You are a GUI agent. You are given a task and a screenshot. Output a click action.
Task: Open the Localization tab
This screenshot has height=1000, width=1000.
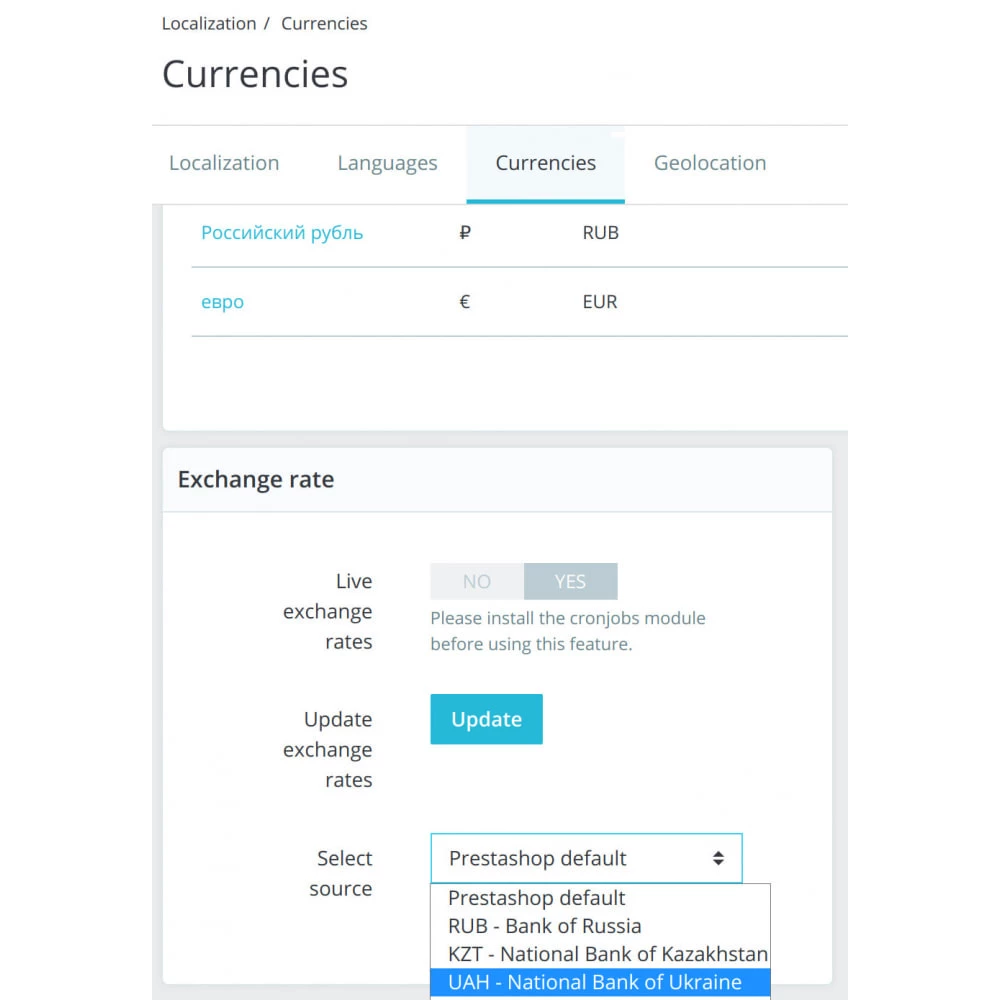click(224, 163)
